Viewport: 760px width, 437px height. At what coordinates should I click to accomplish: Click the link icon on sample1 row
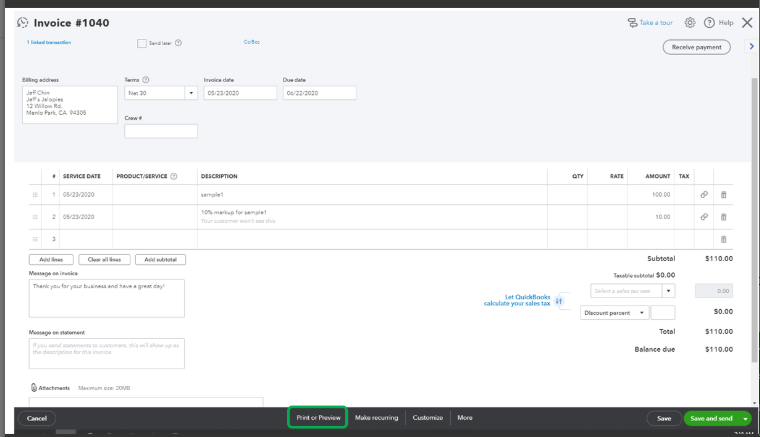pyautogui.click(x=704, y=194)
